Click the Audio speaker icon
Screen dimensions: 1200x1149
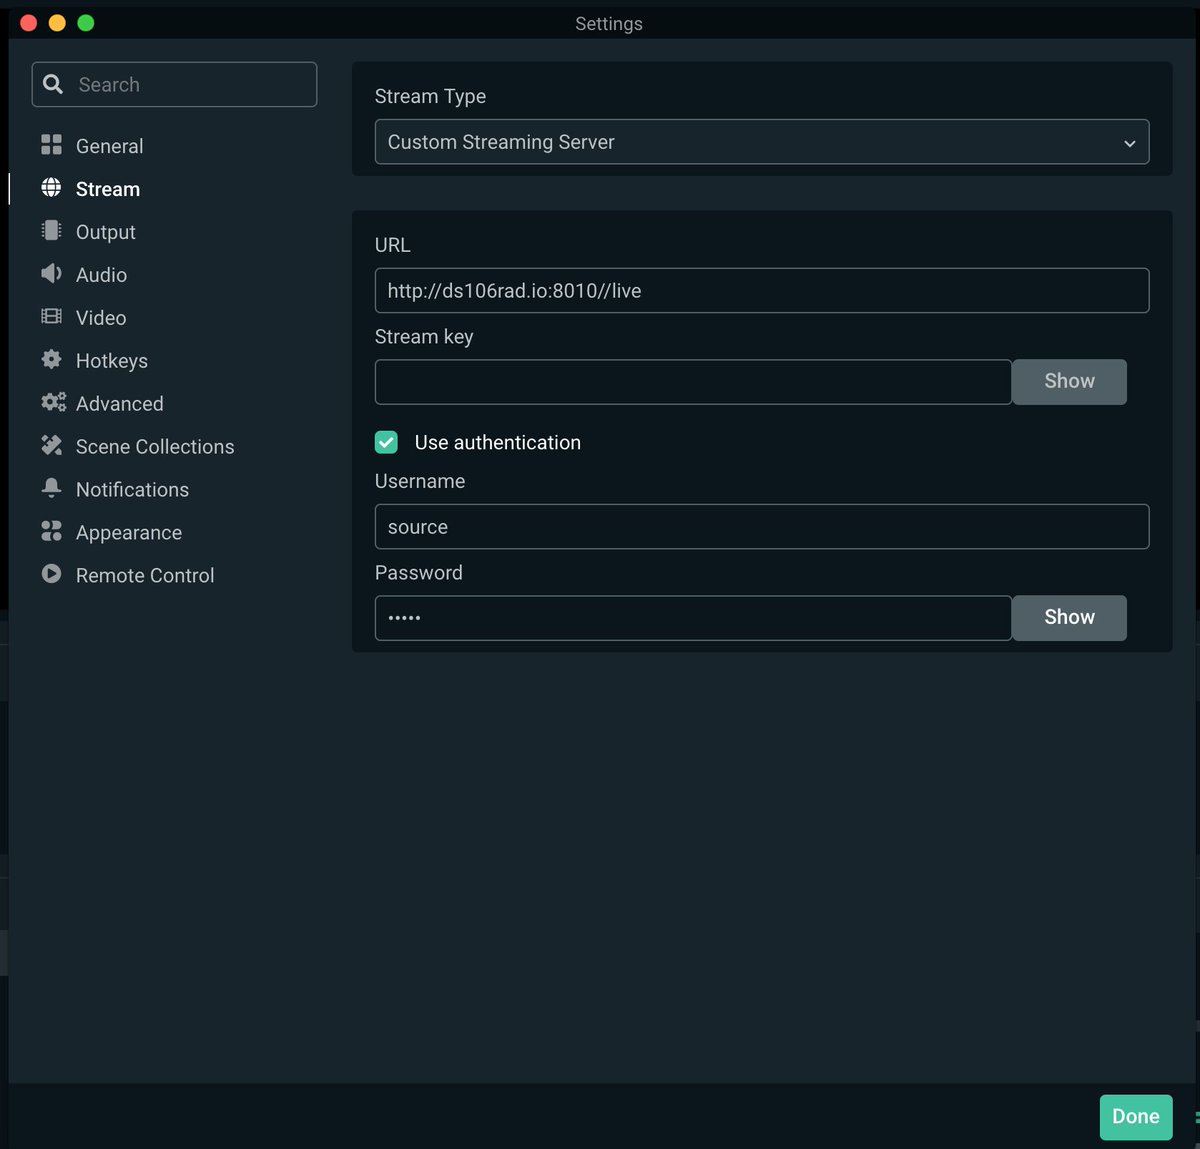(x=51, y=274)
